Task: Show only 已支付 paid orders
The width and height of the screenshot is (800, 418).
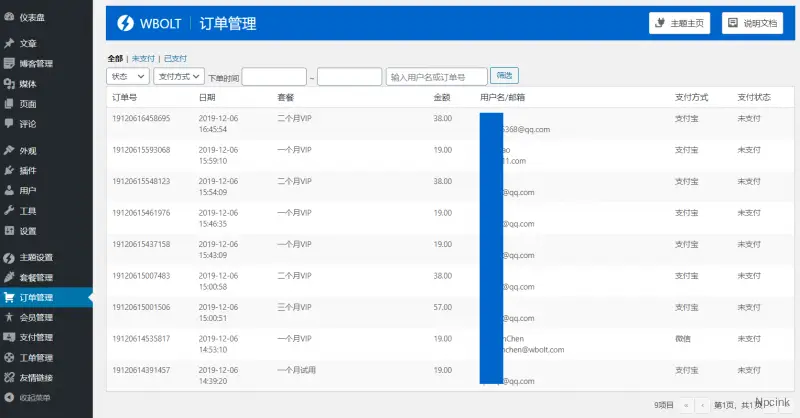Action: pos(175,59)
